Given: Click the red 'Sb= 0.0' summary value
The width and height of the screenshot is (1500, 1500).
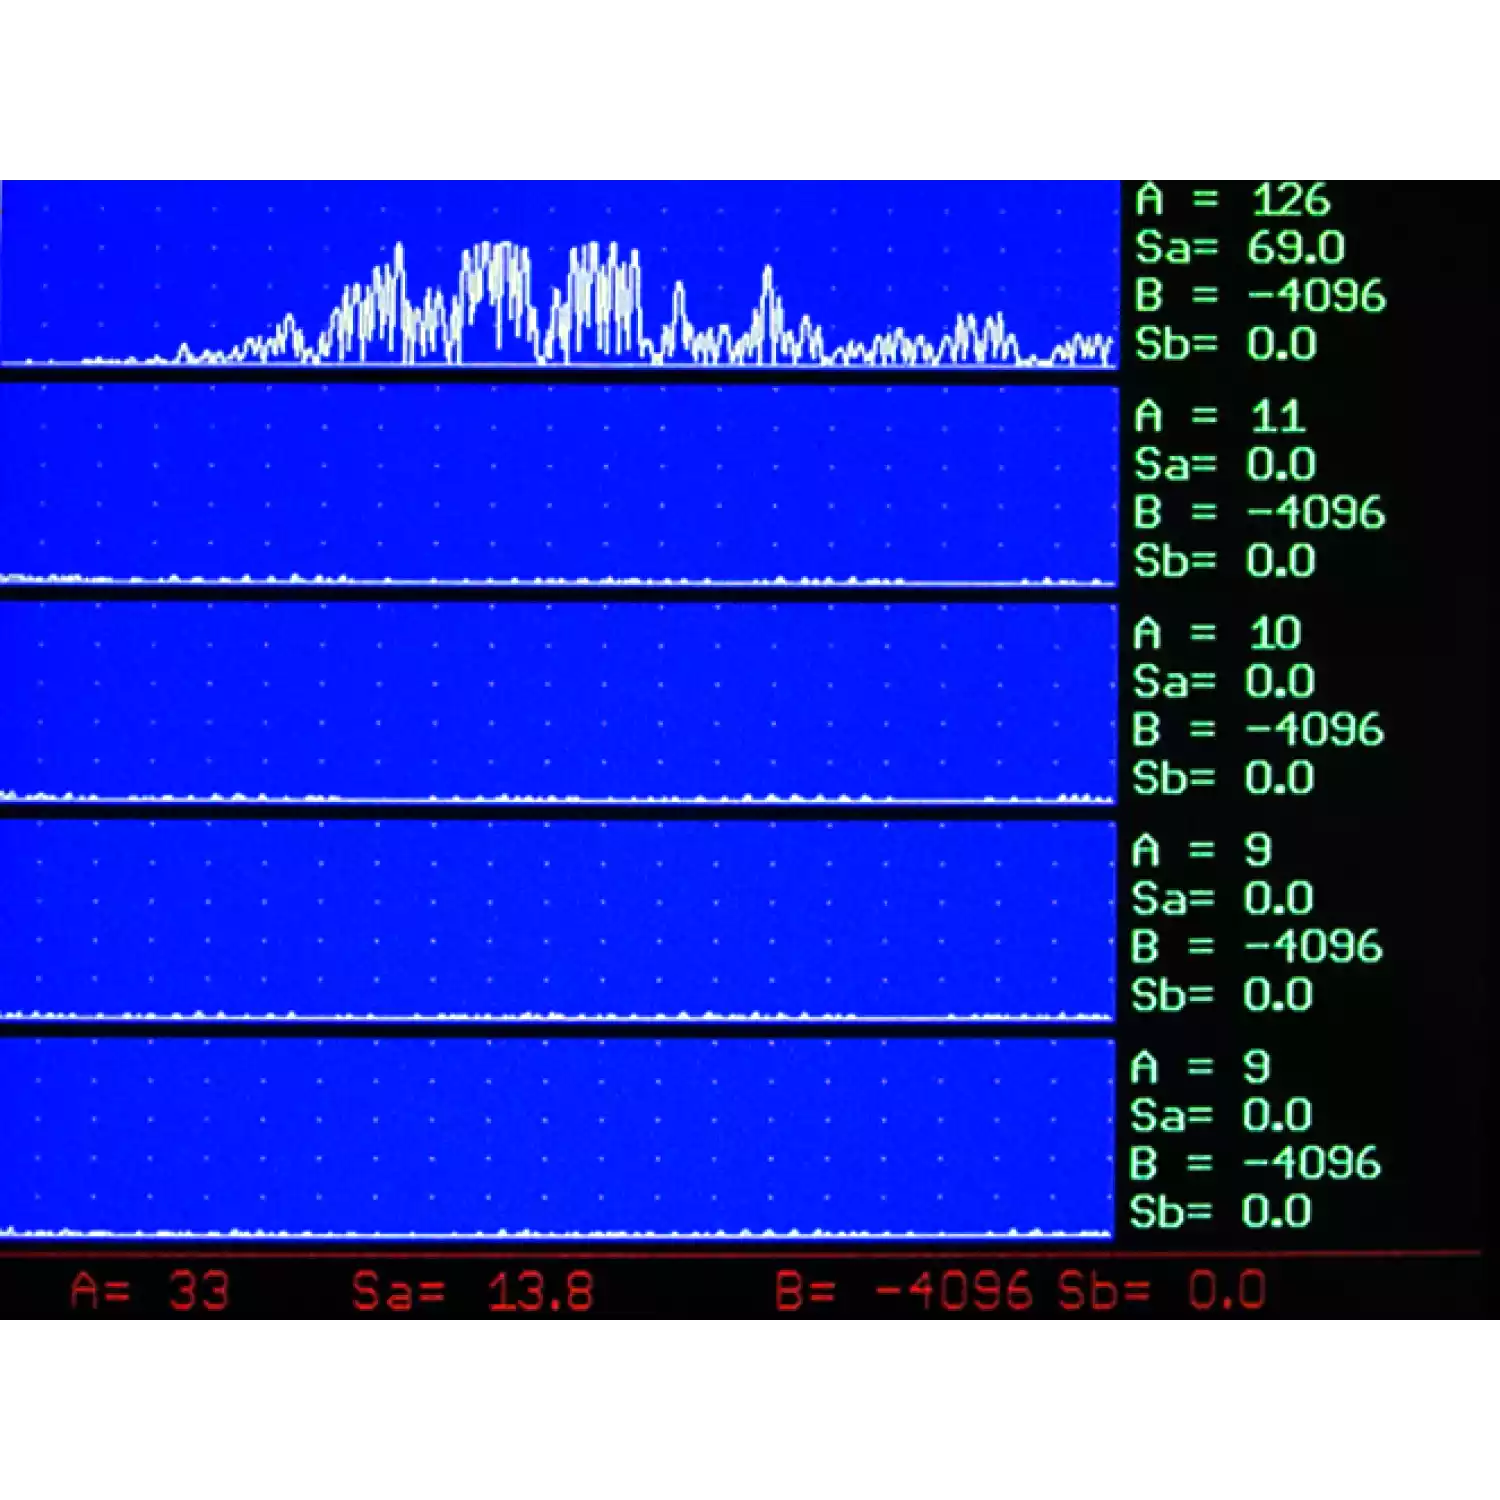Looking at the screenshot, I should (x=1162, y=1291).
